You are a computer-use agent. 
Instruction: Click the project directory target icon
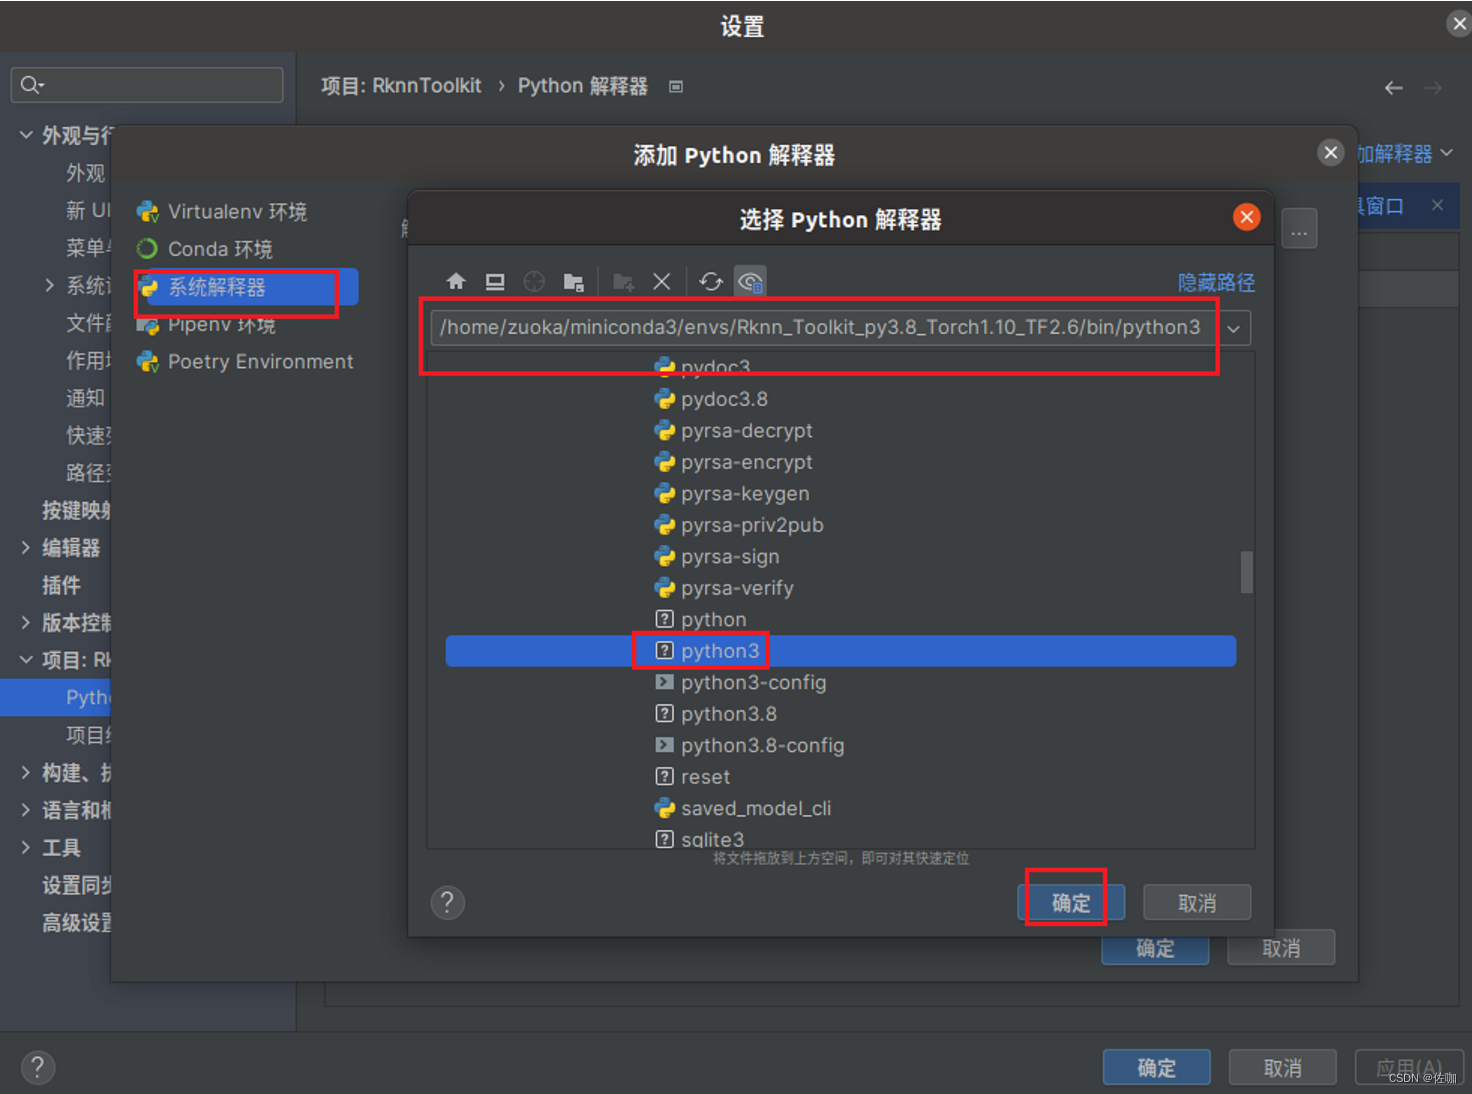point(534,282)
